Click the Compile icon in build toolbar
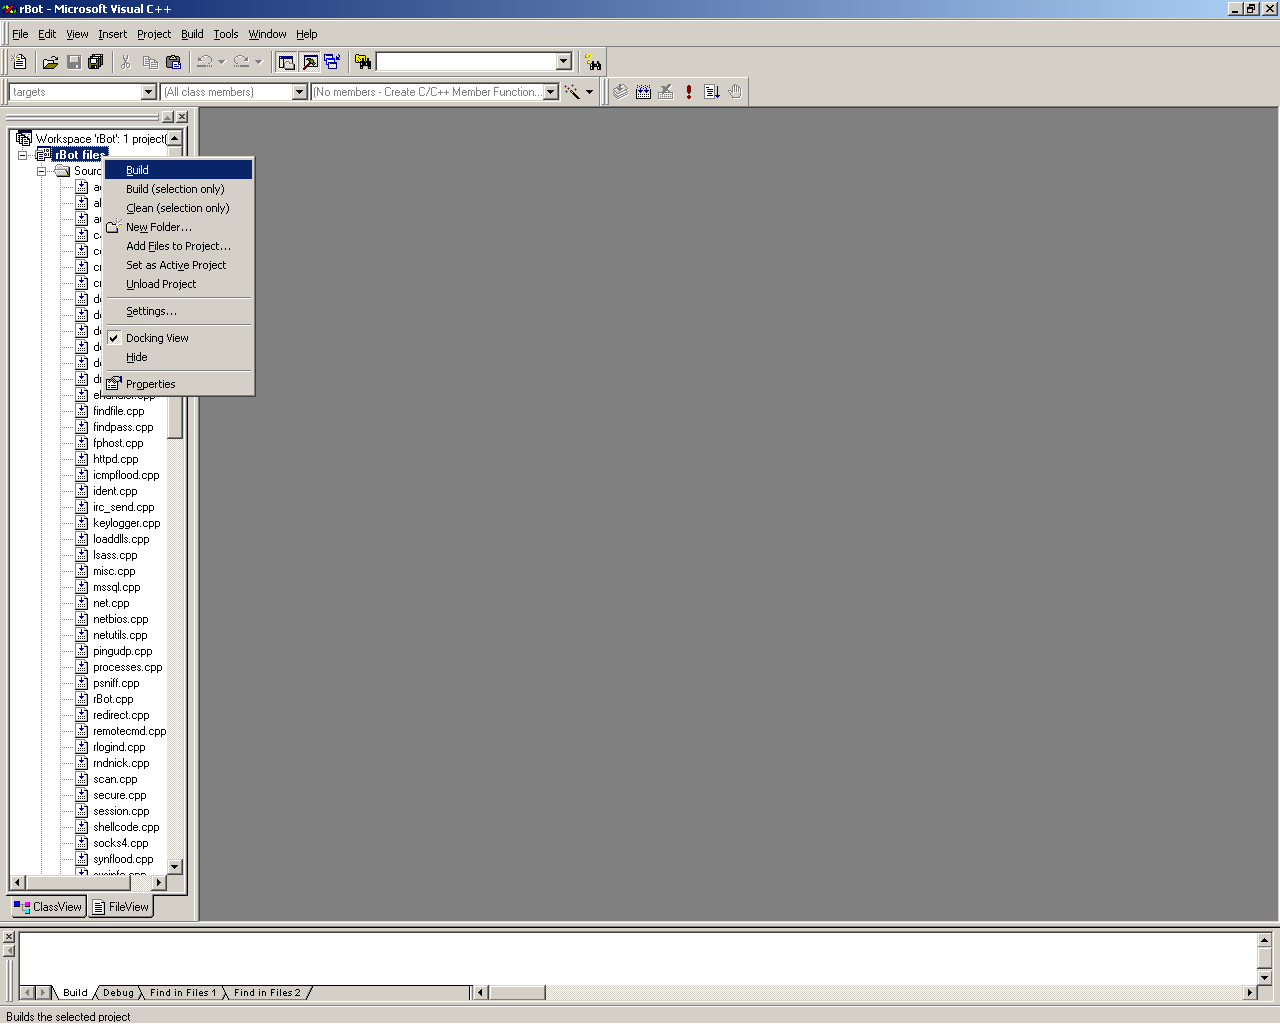 (621, 92)
